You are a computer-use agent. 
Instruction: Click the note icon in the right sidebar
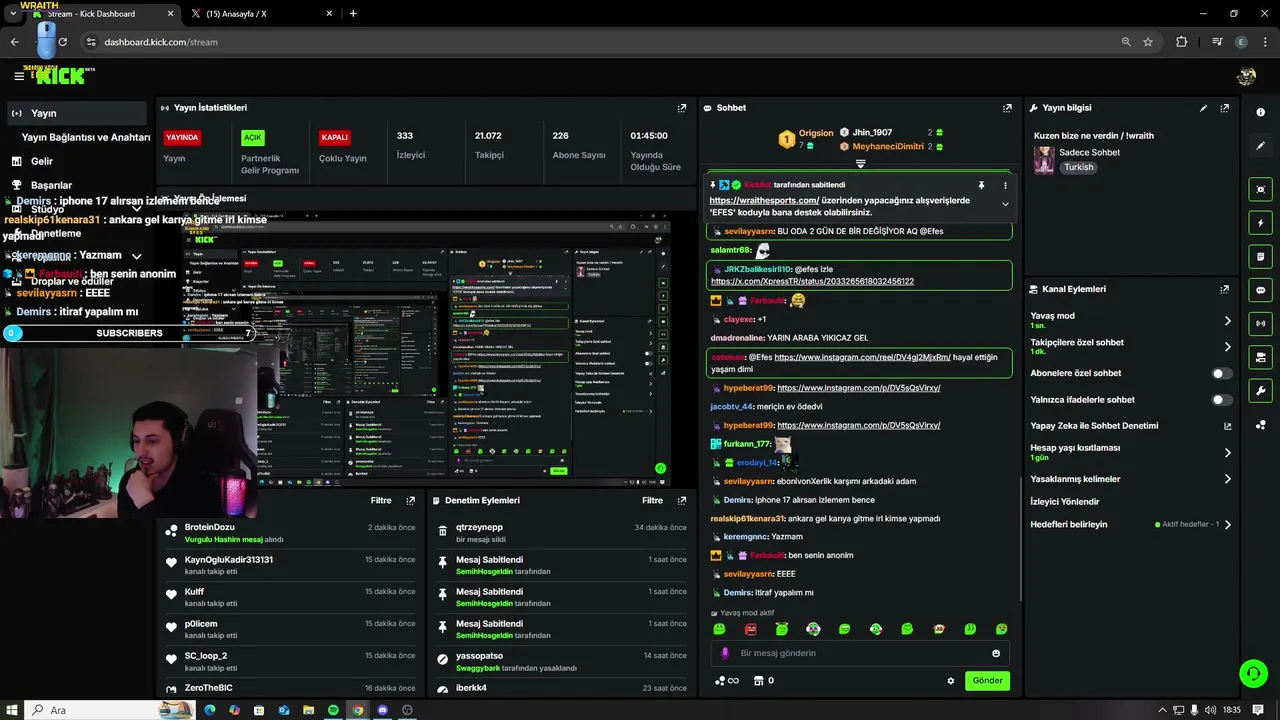(x=1260, y=257)
